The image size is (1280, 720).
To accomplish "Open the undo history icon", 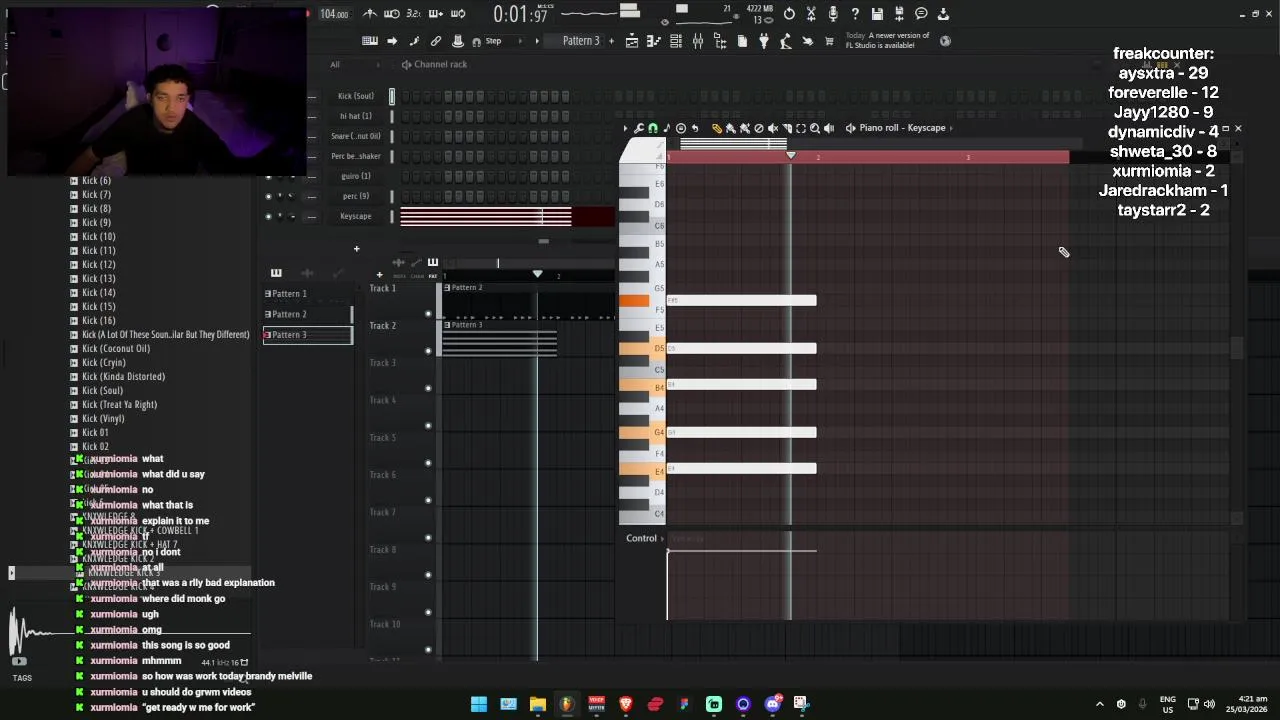I will 789,14.
